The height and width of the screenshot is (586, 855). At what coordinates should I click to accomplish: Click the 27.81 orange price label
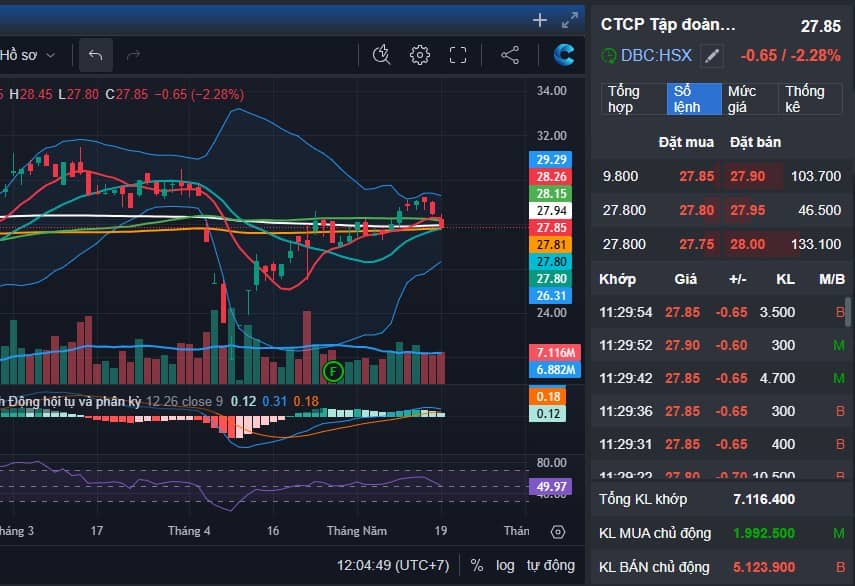[551, 244]
